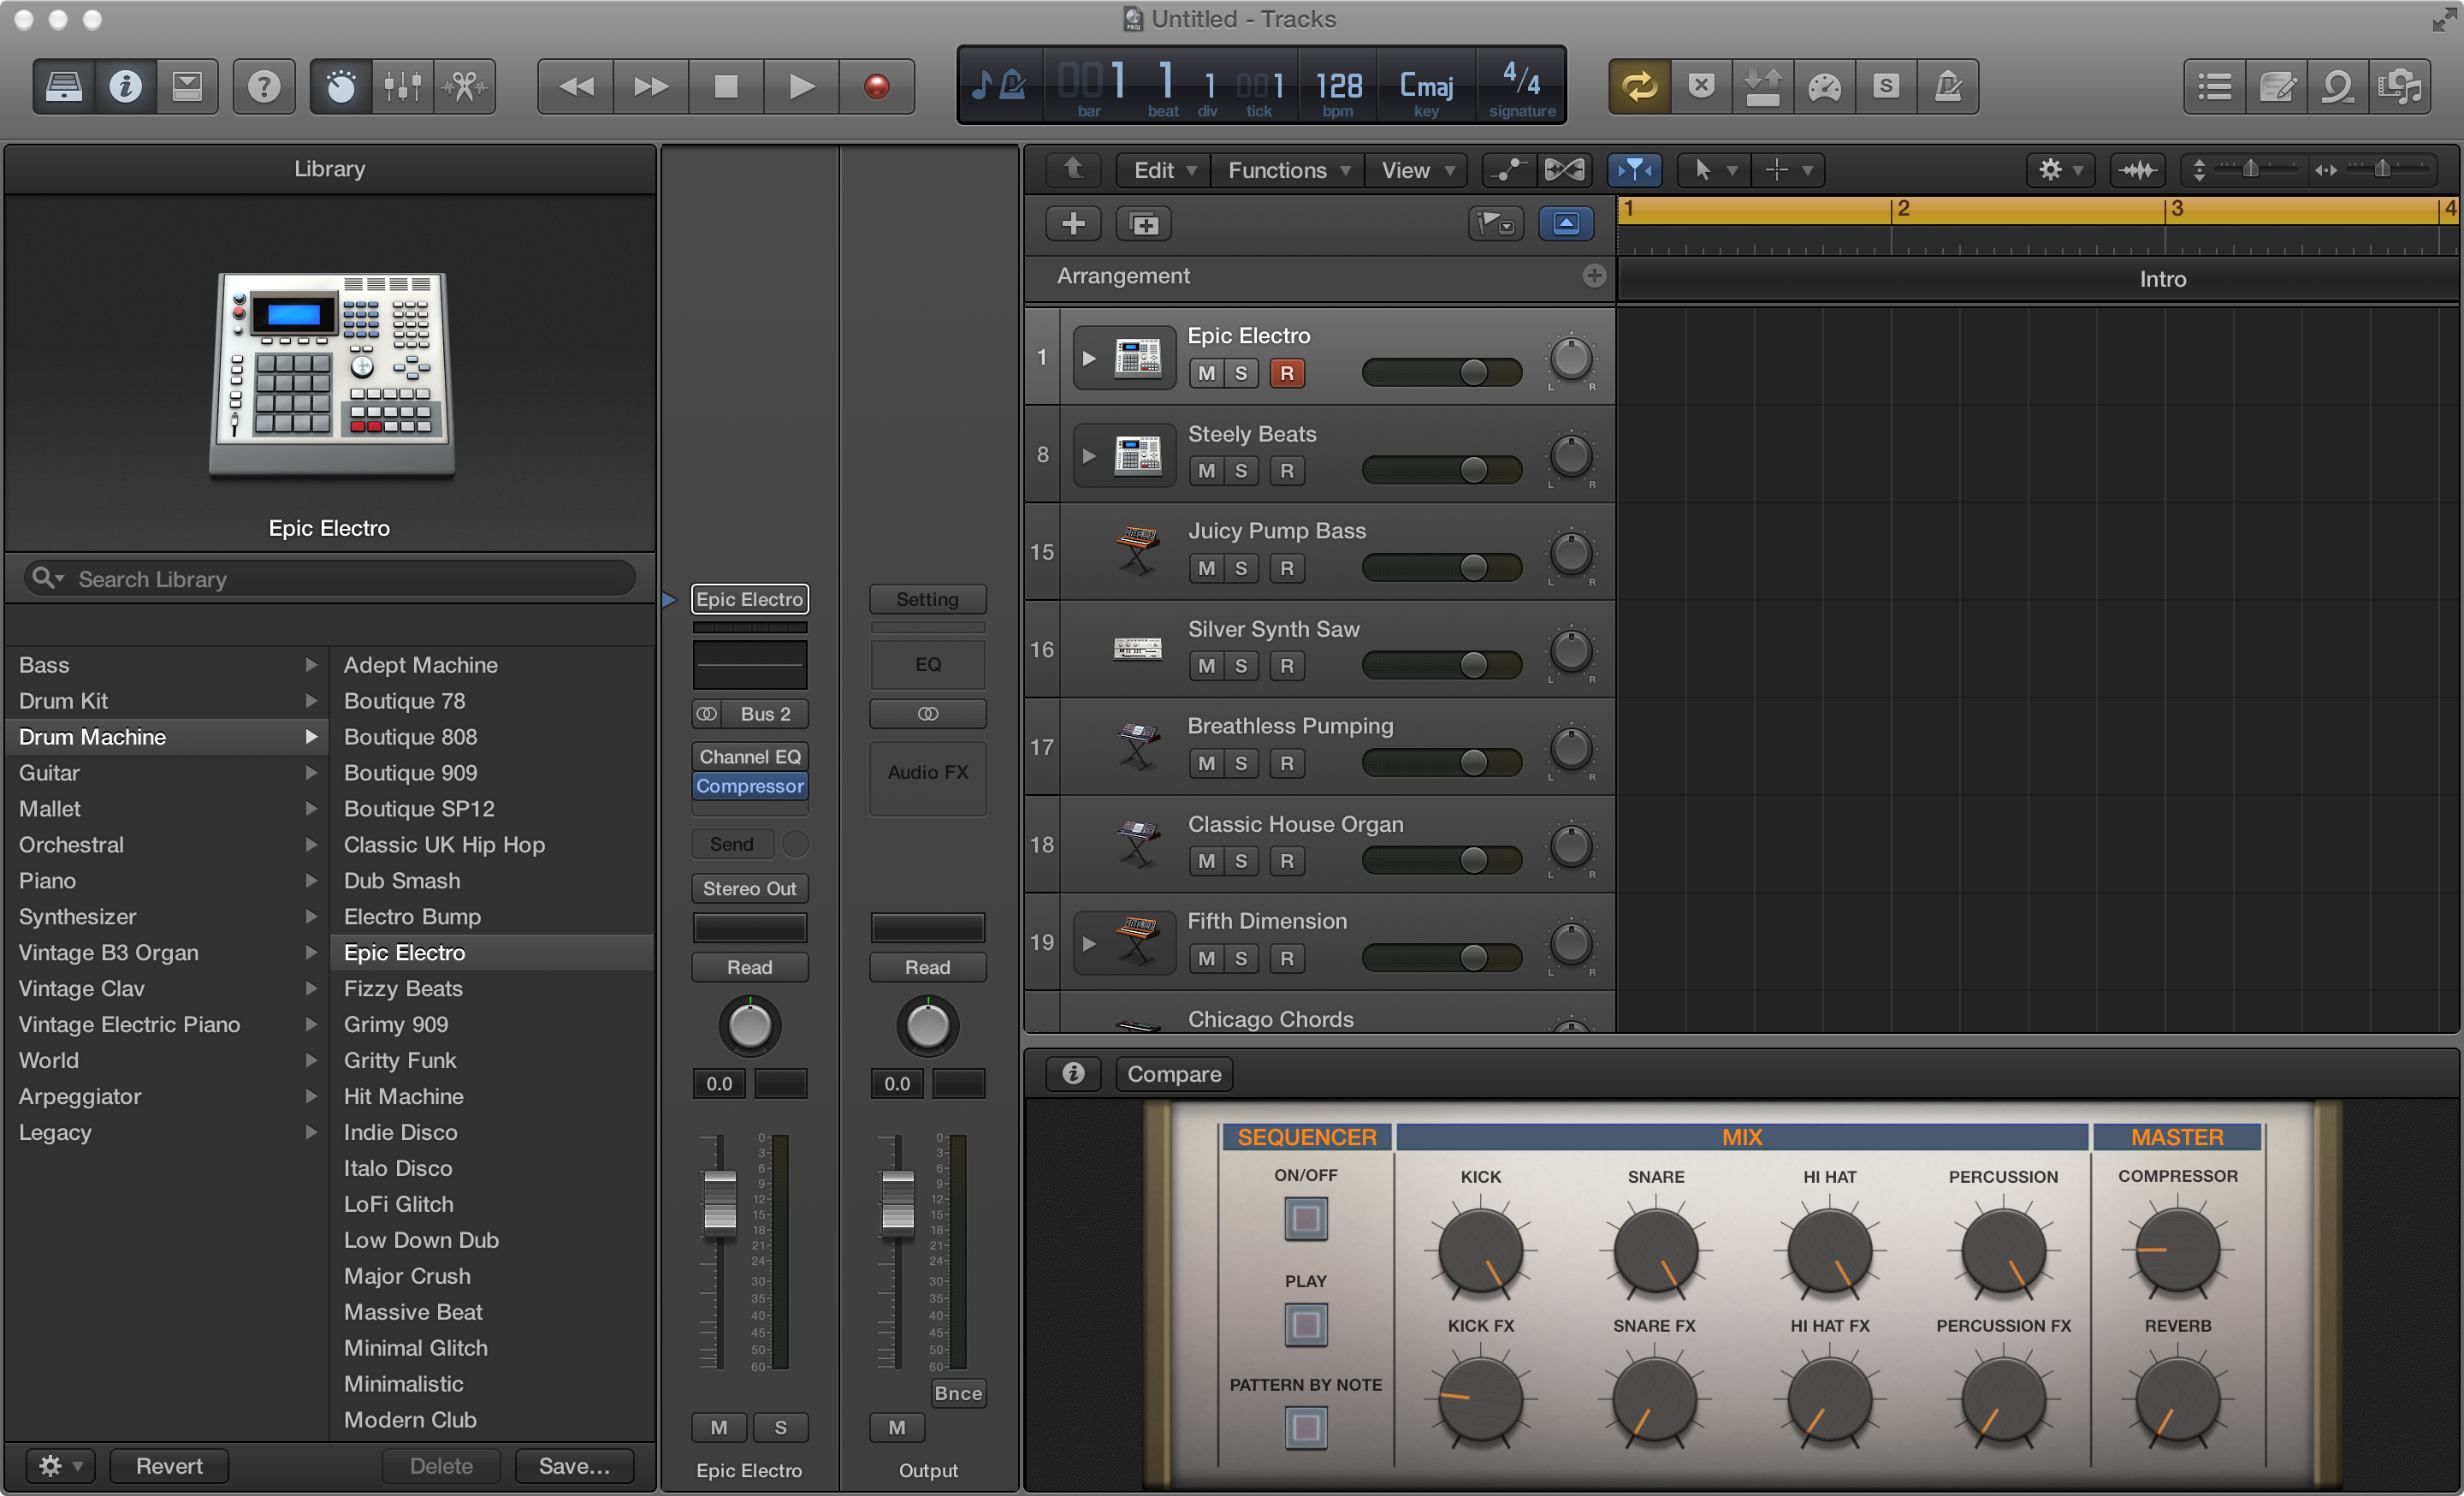Mute the Silver Synth Saw track
The width and height of the screenshot is (2464, 1496).
[1206, 666]
